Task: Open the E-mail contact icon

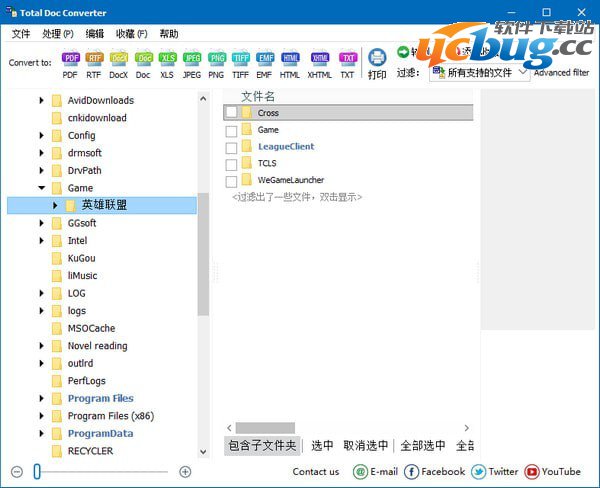Action: point(360,472)
